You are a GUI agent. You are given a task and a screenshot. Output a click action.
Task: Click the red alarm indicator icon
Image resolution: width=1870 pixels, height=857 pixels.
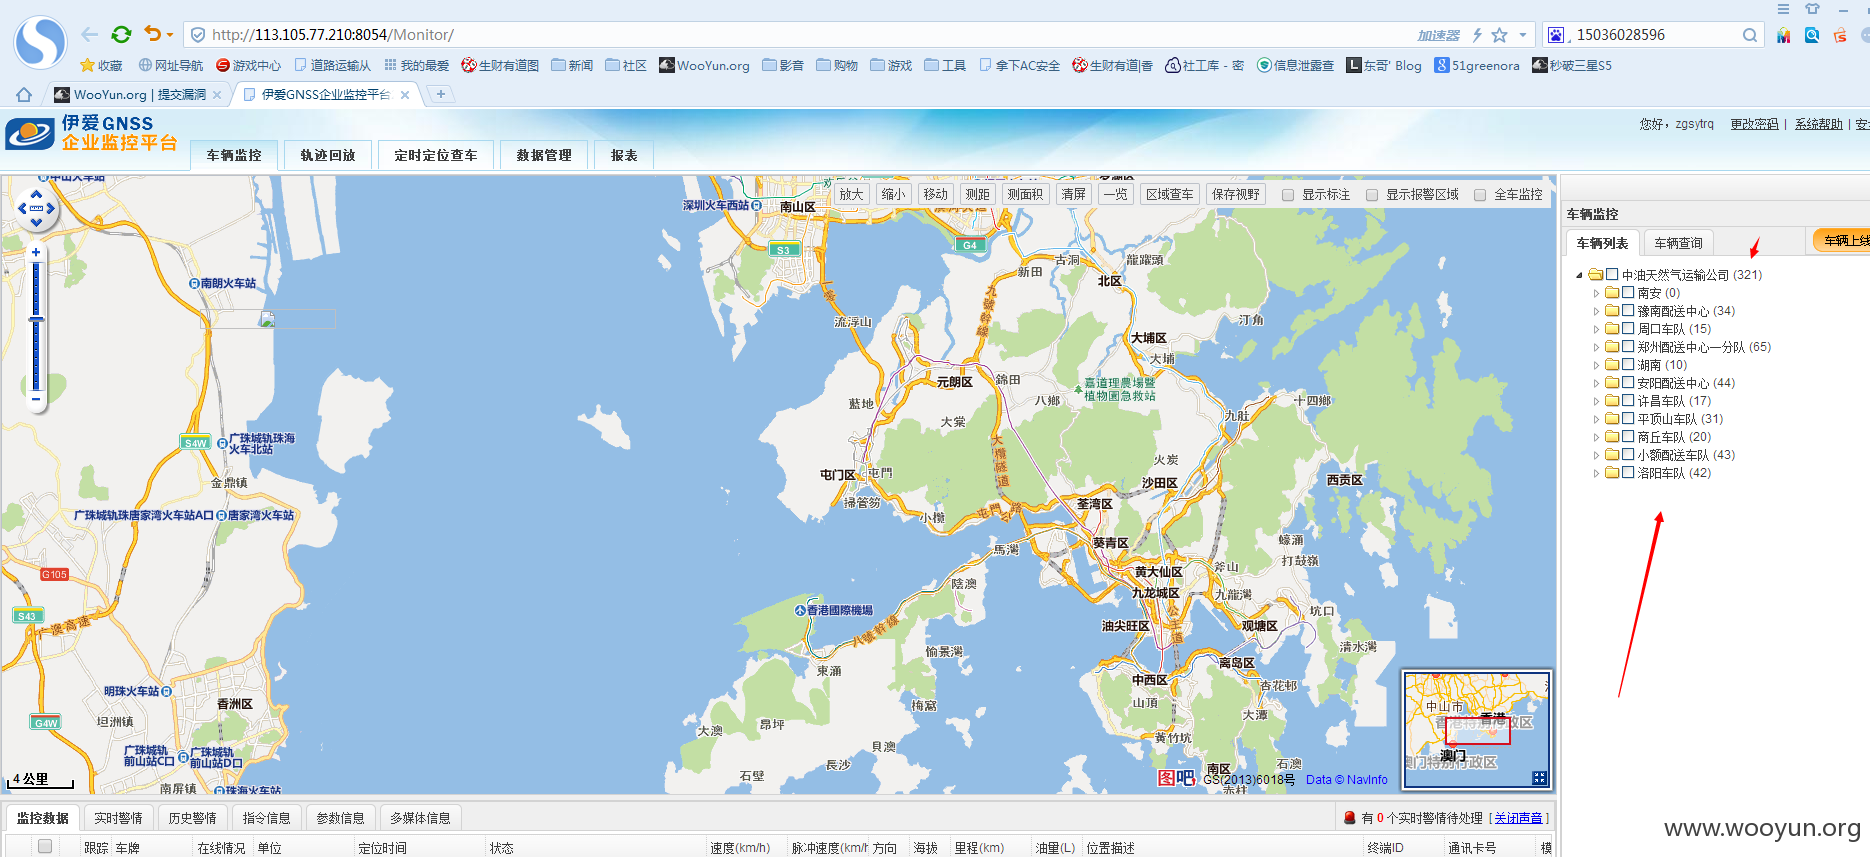point(1350,818)
